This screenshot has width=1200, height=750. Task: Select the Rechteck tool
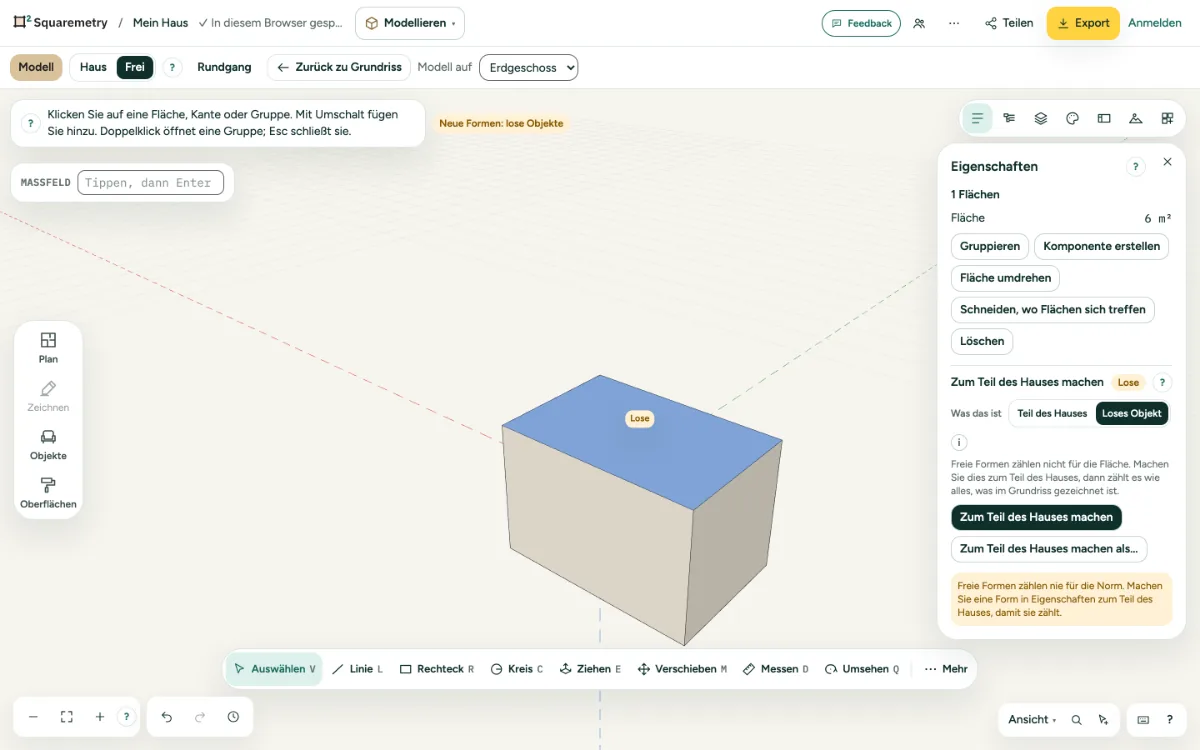click(437, 669)
